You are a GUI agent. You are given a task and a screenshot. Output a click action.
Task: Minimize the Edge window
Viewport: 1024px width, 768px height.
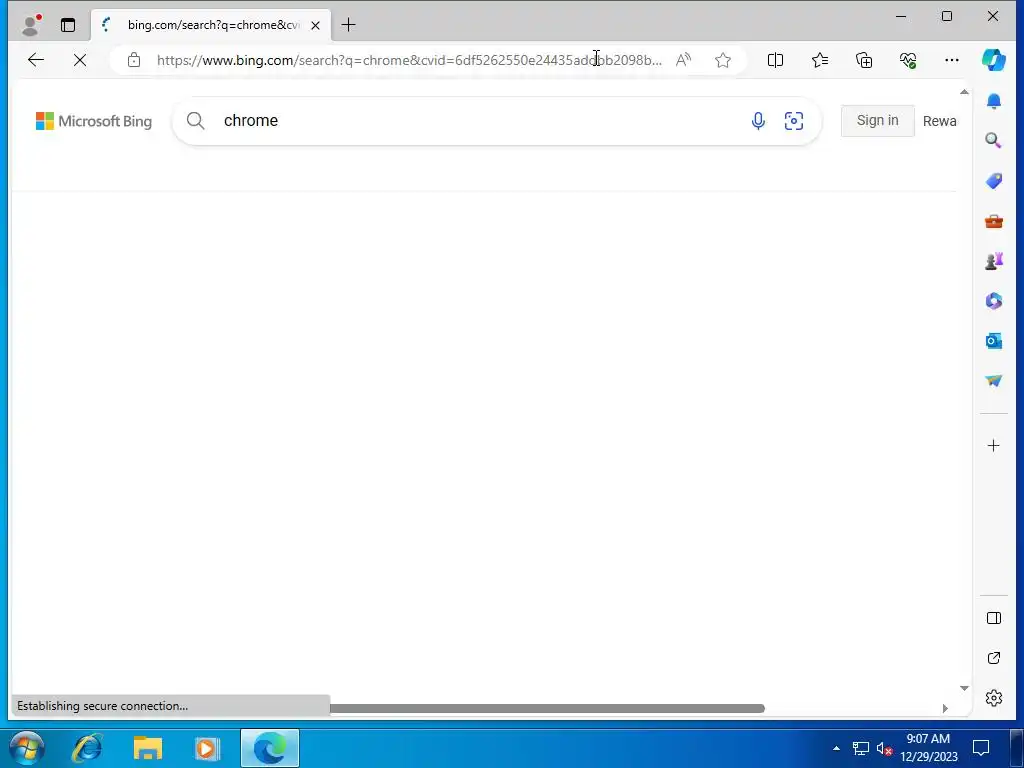[901, 16]
